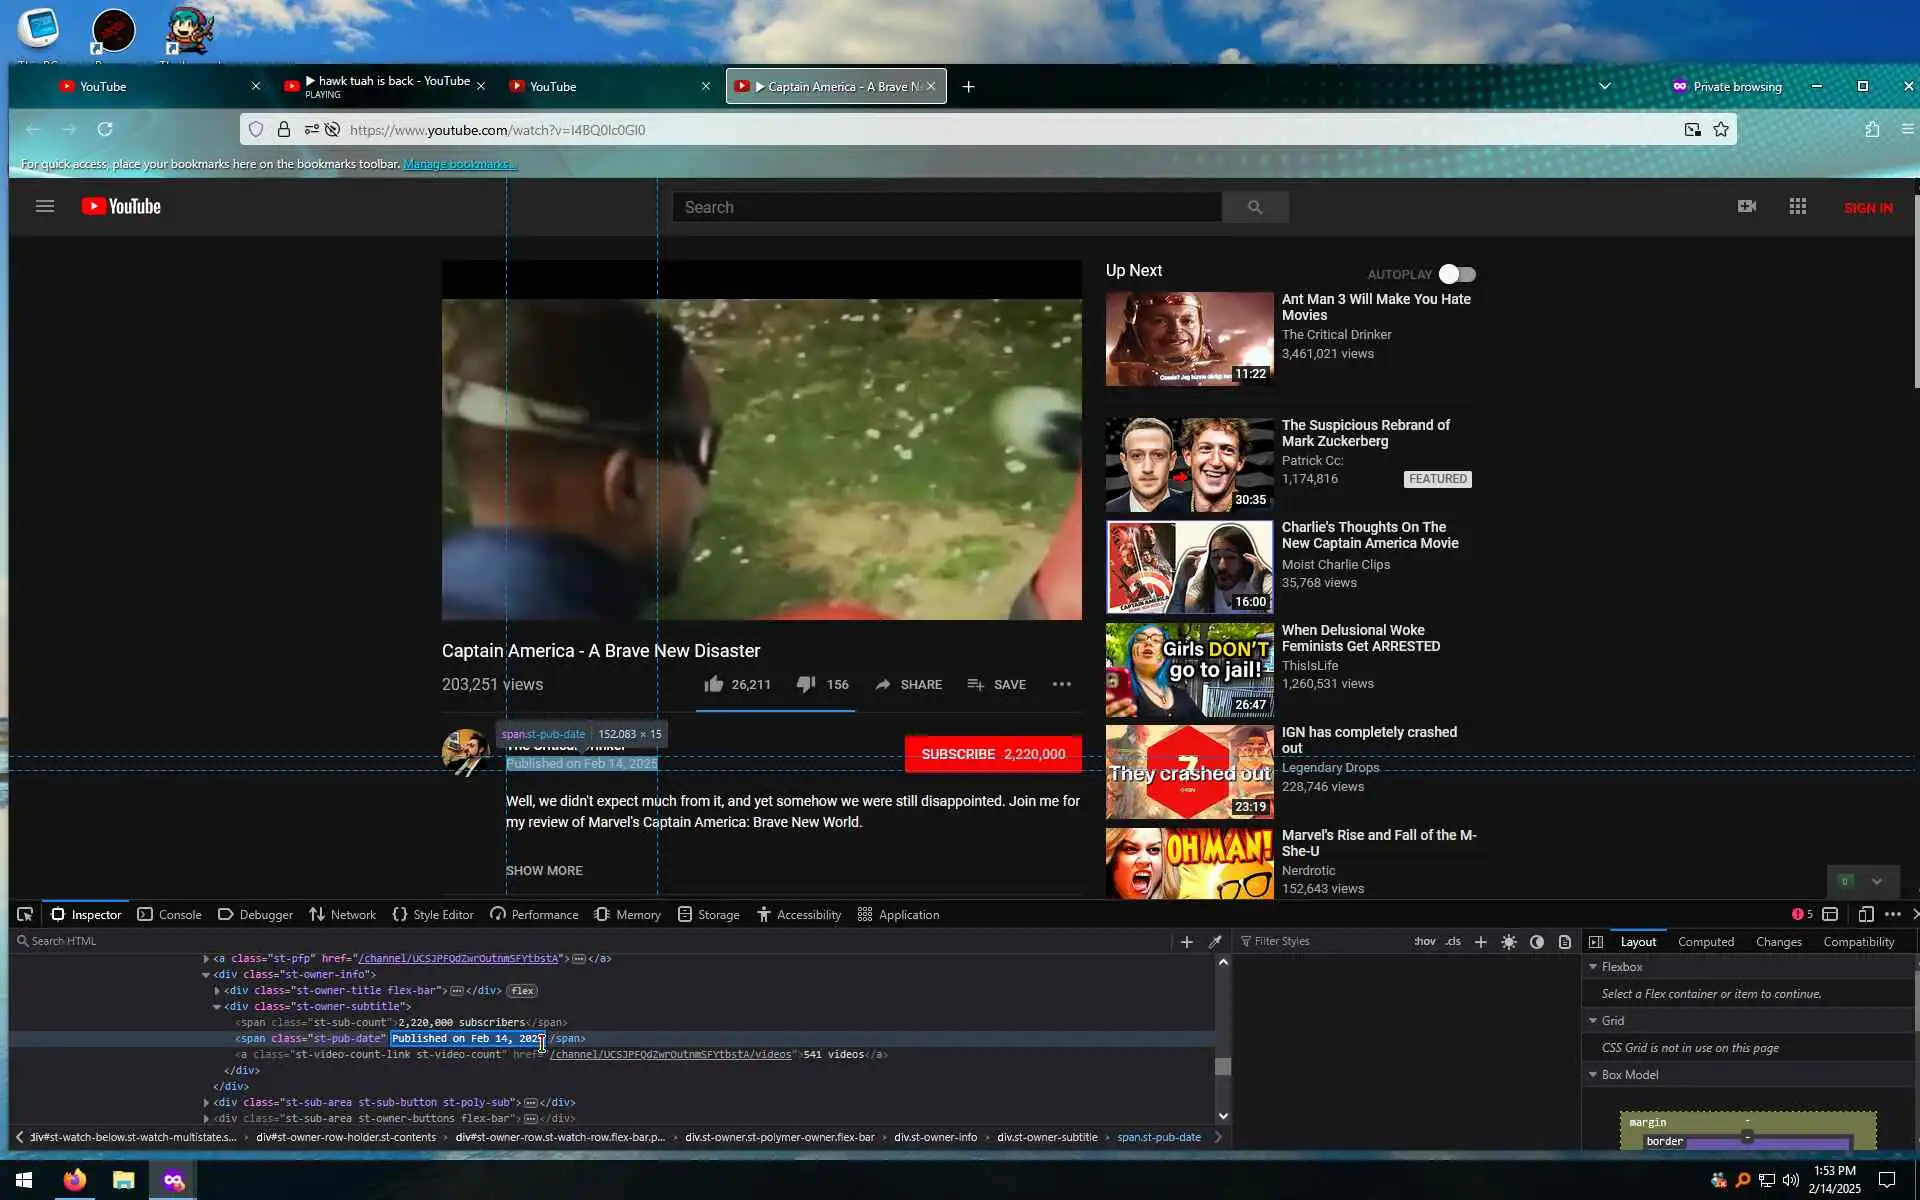Toggle the :hov pseudo-class panel
The image size is (1920, 1200).
tap(1424, 941)
